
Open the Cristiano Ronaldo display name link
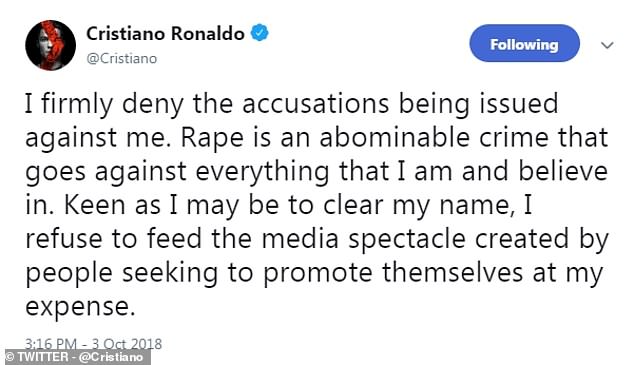(165, 33)
